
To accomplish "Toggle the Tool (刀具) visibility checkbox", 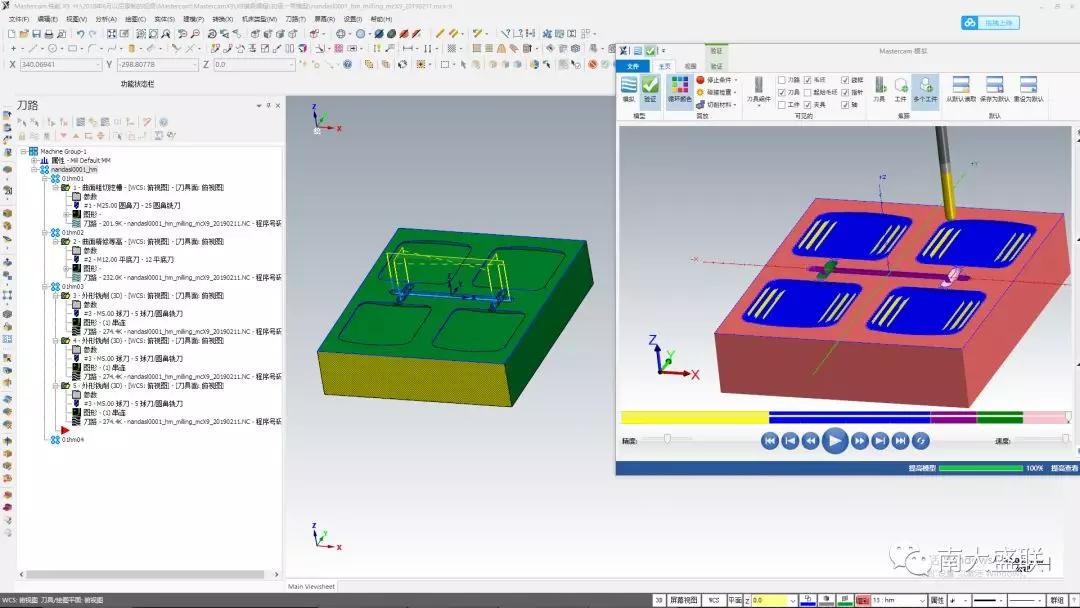I will point(782,92).
